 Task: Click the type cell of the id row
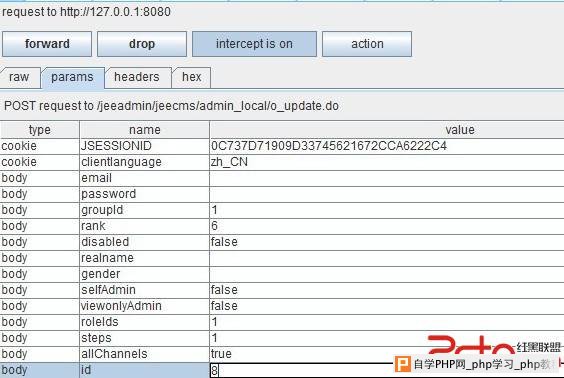pos(40,370)
